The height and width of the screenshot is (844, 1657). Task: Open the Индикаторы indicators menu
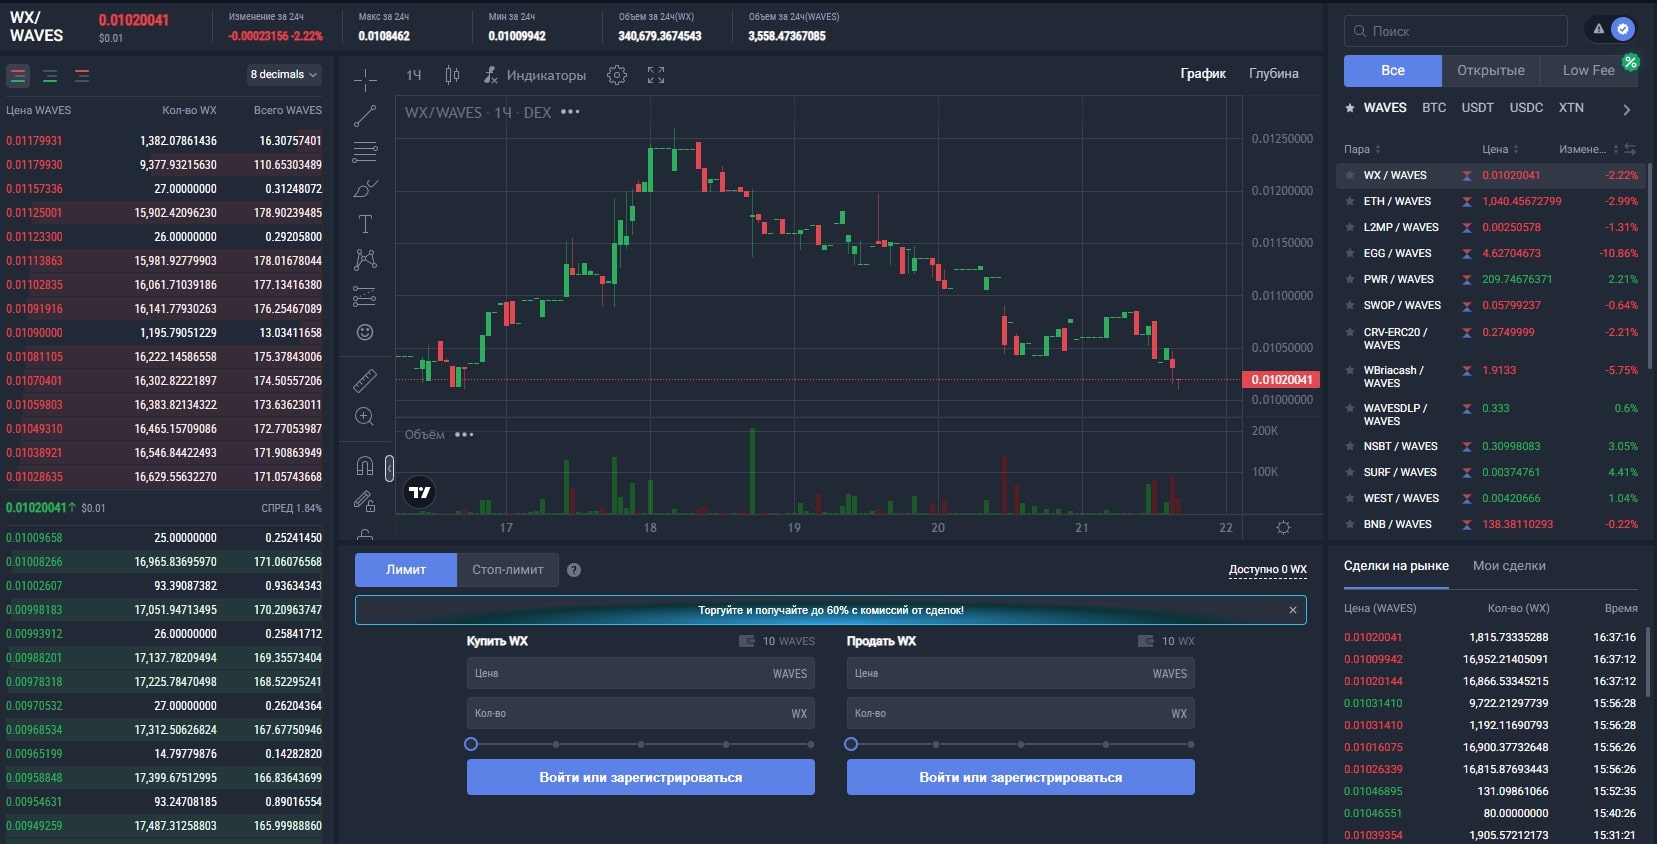pos(534,75)
